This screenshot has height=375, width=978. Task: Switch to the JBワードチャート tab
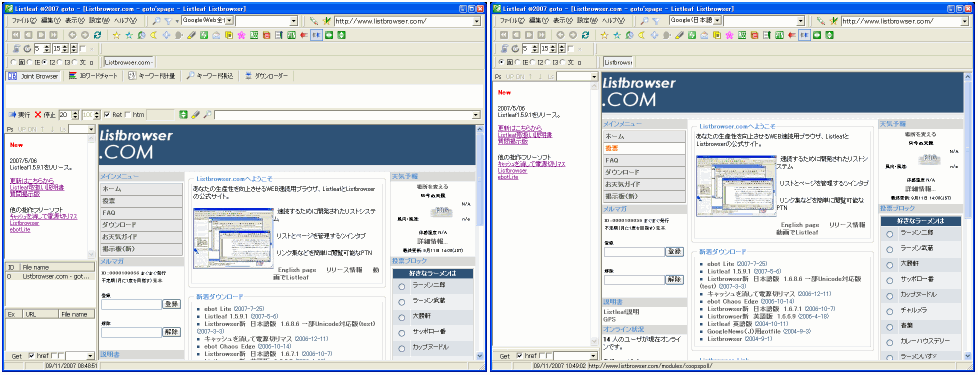click(93, 76)
